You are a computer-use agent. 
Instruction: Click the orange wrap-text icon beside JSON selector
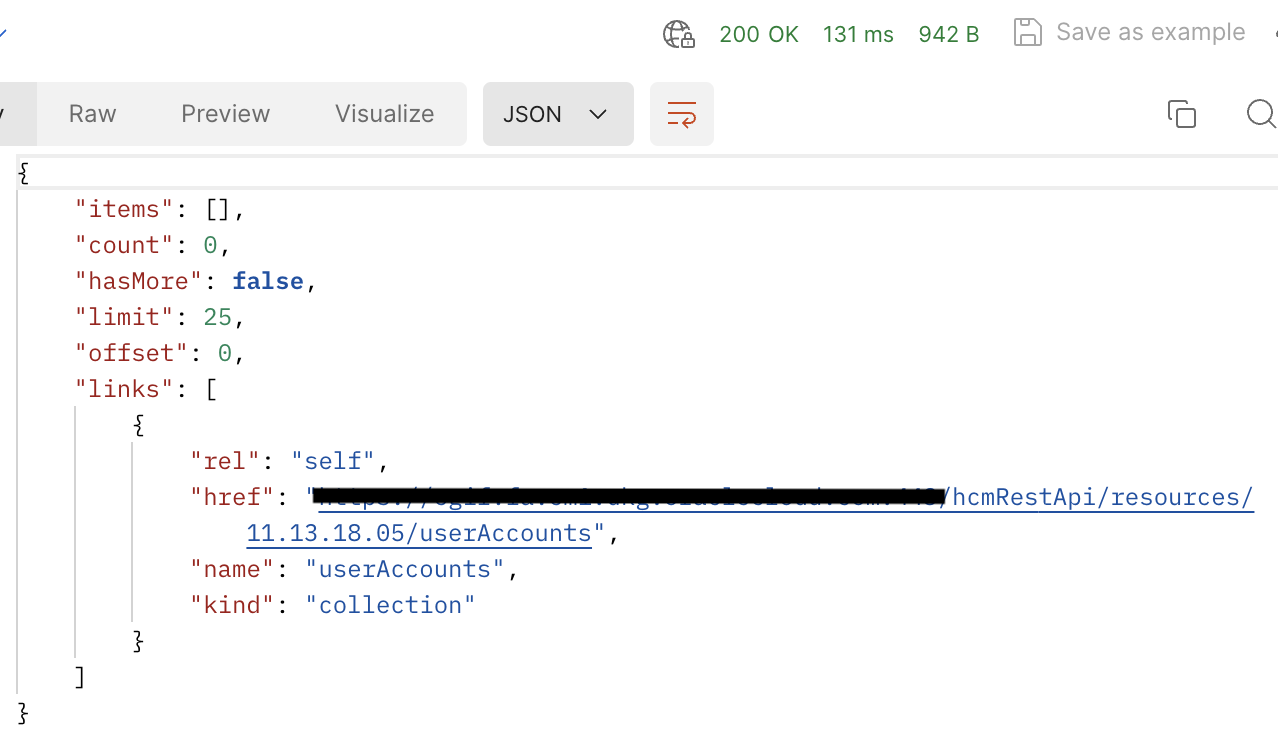click(x=681, y=113)
